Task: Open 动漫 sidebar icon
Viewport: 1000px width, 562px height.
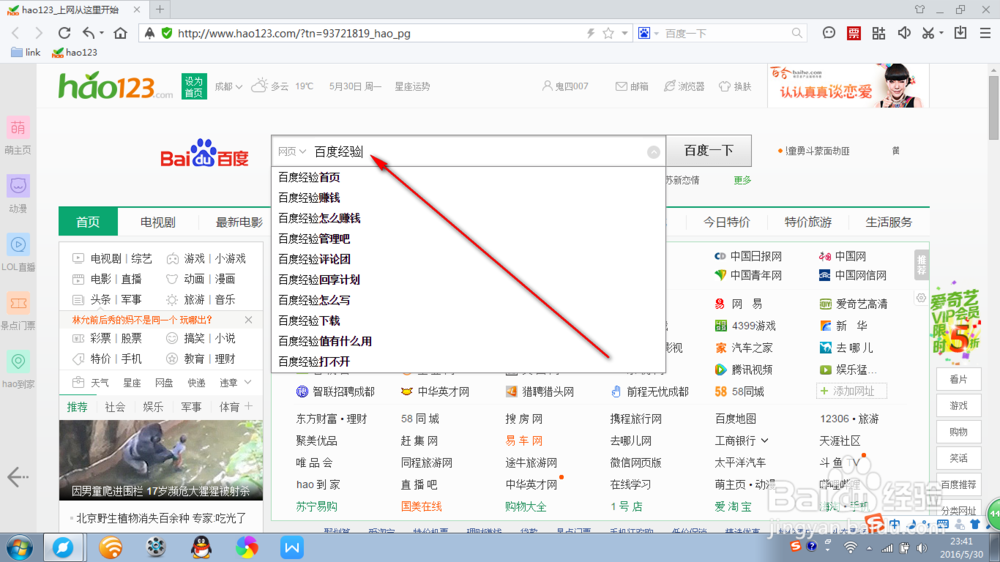Action: (x=18, y=195)
